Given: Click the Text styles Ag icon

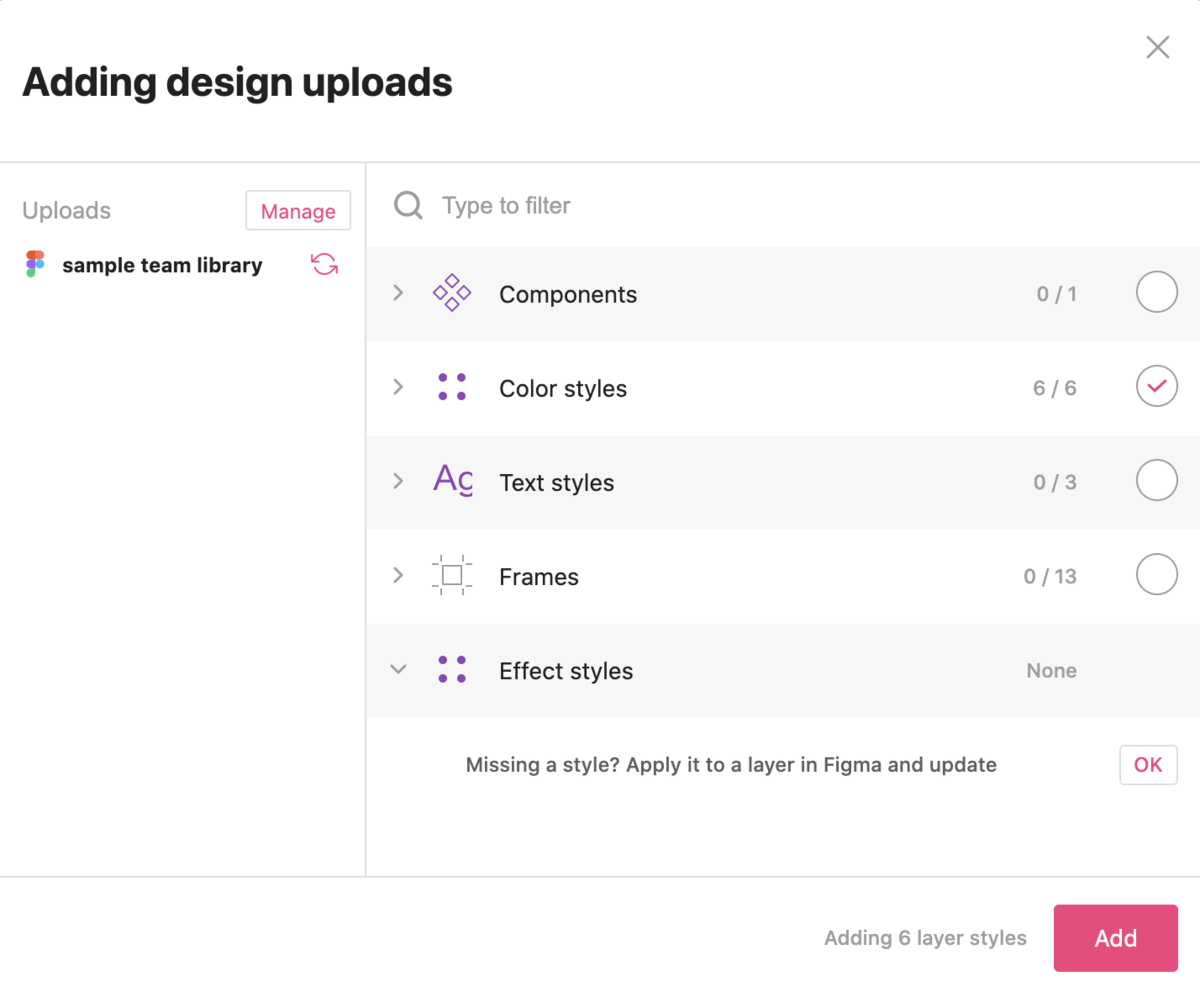Looking at the screenshot, I should click(x=452, y=481).
